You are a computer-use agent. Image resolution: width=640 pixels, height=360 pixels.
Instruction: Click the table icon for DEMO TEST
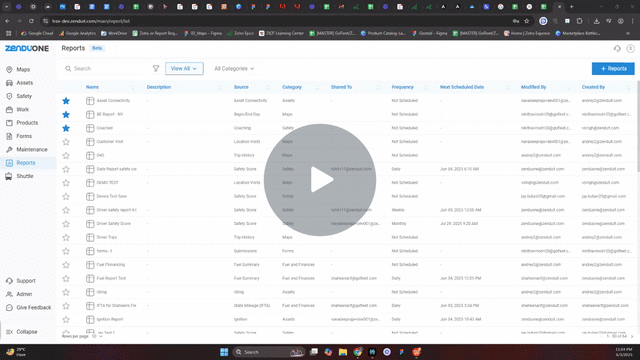(x=90, y=183)
